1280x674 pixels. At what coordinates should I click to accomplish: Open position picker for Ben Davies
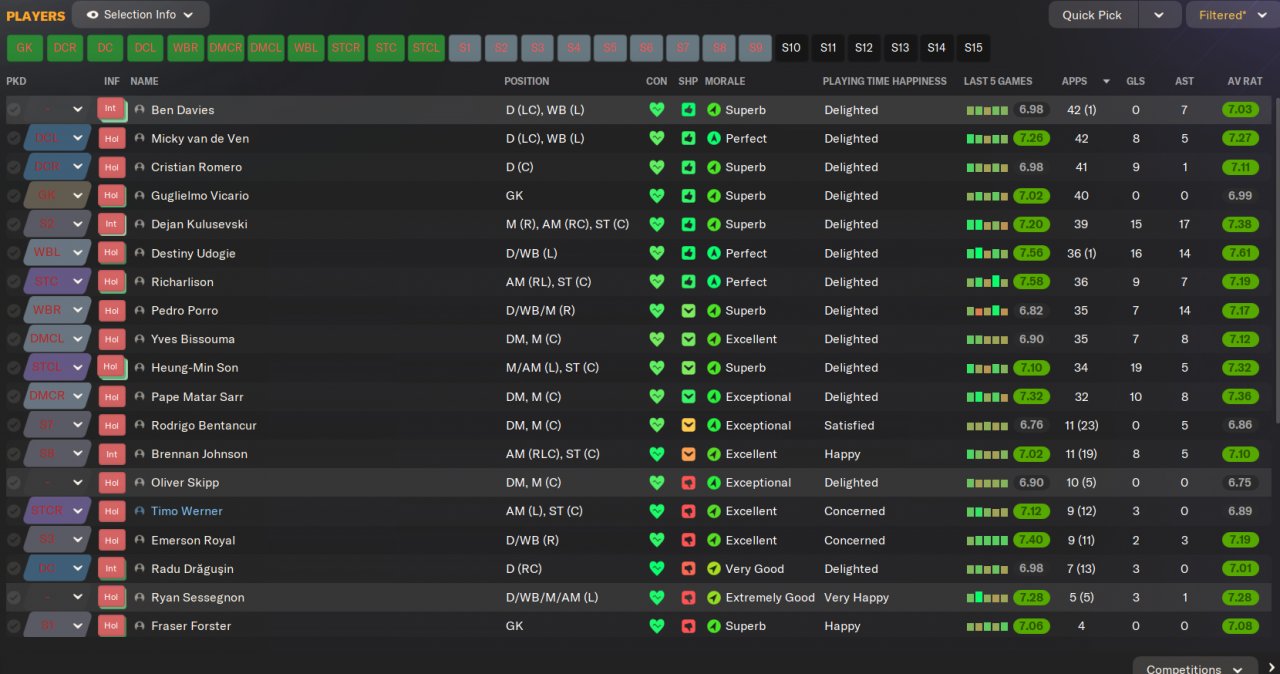[57, 110]
